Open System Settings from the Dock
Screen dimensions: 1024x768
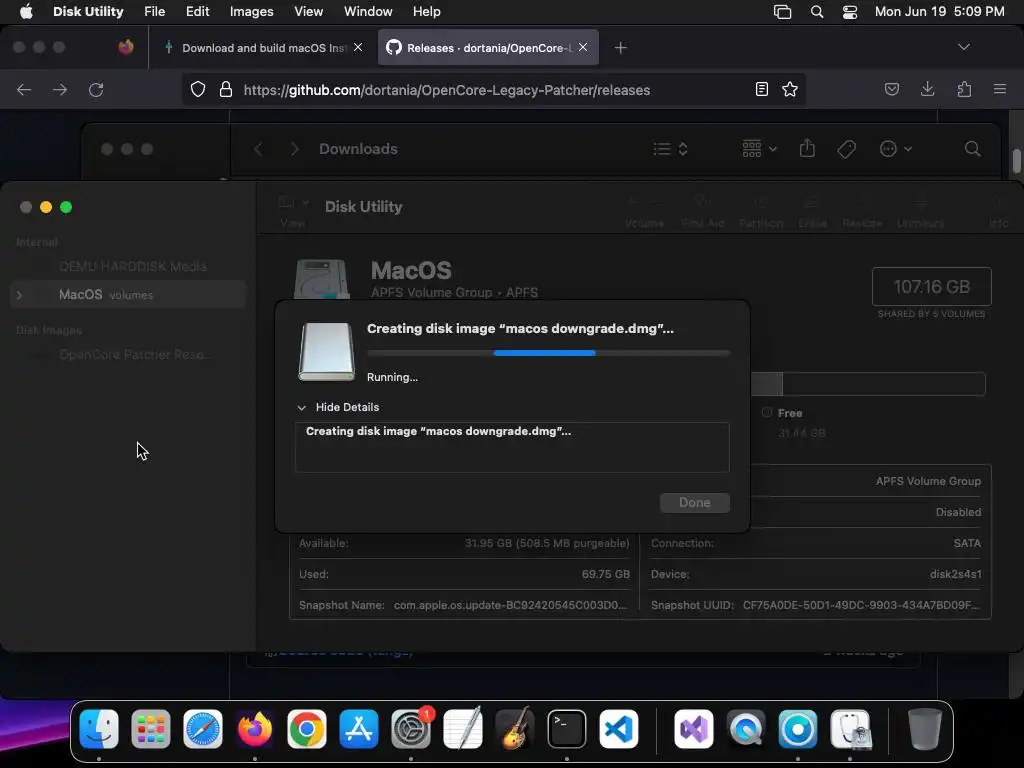click(x=411, y=729)
